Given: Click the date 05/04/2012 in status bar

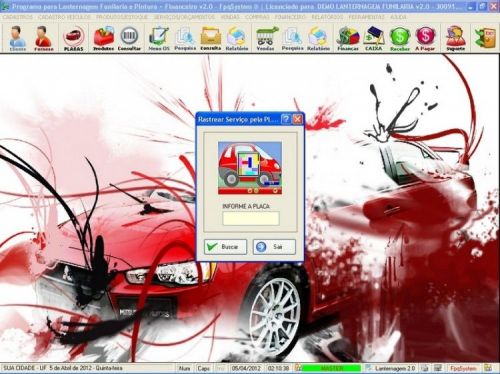Looking at the screenshot, I should click(246, 368).
